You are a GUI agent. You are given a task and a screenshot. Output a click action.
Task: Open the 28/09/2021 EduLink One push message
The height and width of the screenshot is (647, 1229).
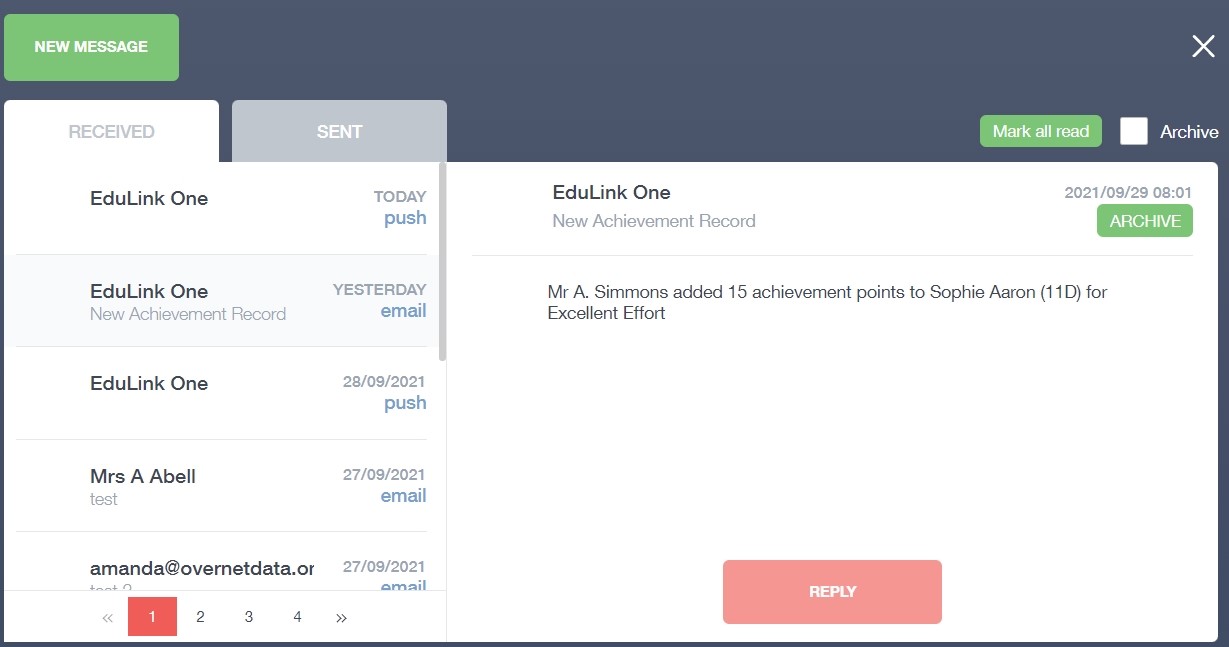[220, 393]
